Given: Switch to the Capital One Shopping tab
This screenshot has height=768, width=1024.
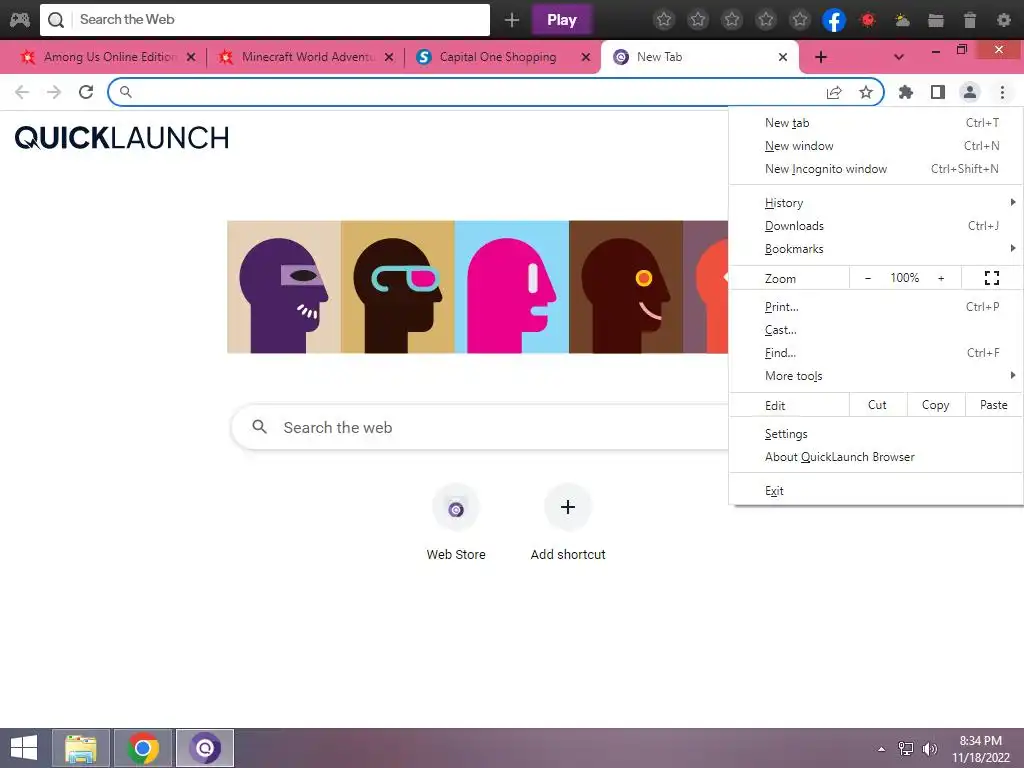Looking at the screenshot, I should pos(498,57).
